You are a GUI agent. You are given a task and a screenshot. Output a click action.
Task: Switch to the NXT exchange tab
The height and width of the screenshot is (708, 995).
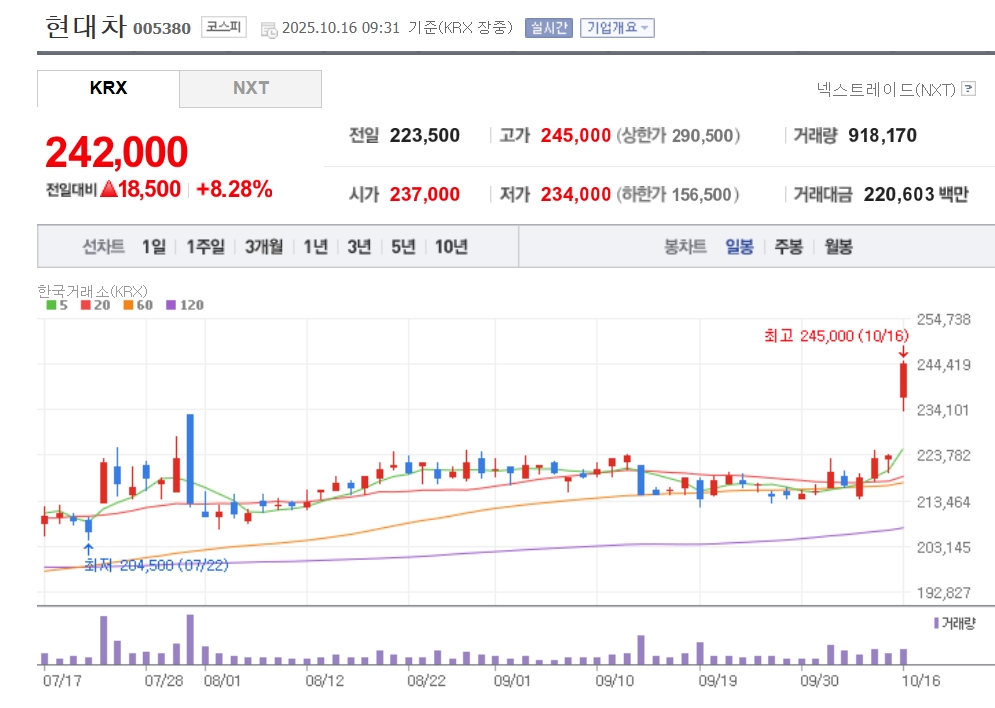coord(251,88)
